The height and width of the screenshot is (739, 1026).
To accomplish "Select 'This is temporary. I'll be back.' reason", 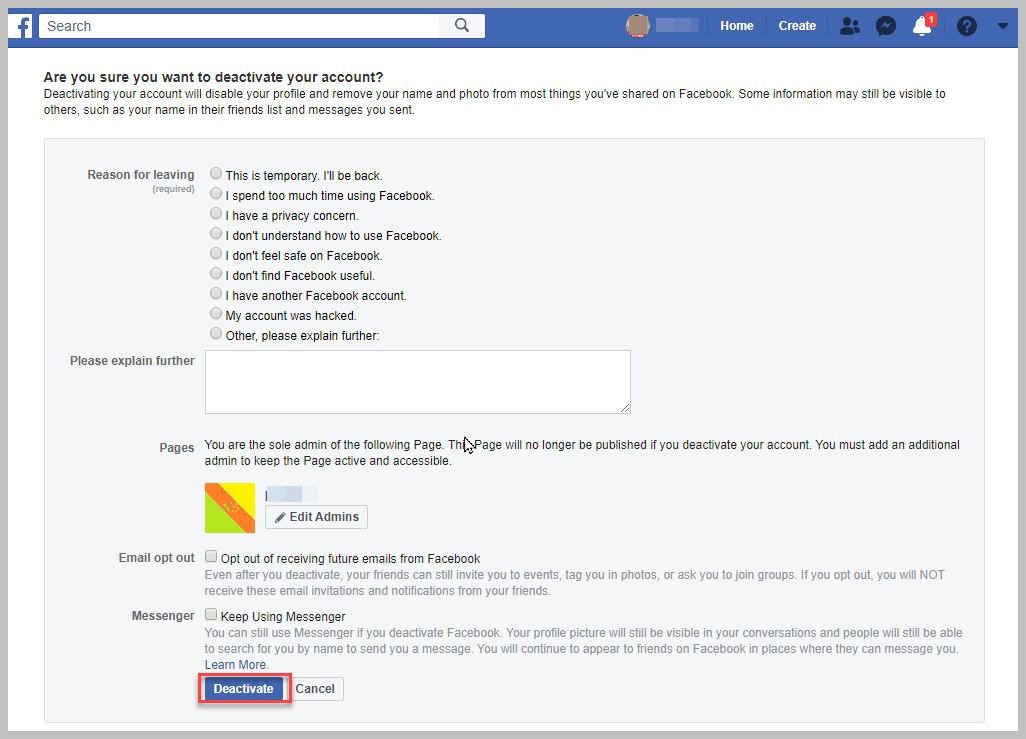I will point(215,173).
